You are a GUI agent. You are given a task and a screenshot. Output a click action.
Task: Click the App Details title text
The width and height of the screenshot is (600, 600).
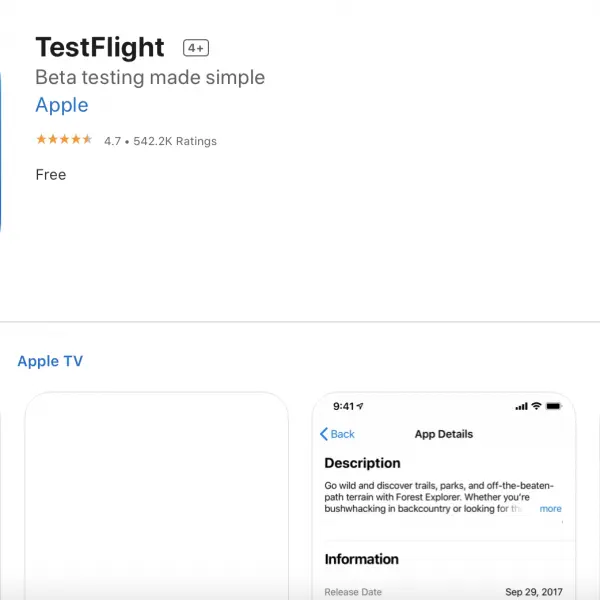(444, 434)
